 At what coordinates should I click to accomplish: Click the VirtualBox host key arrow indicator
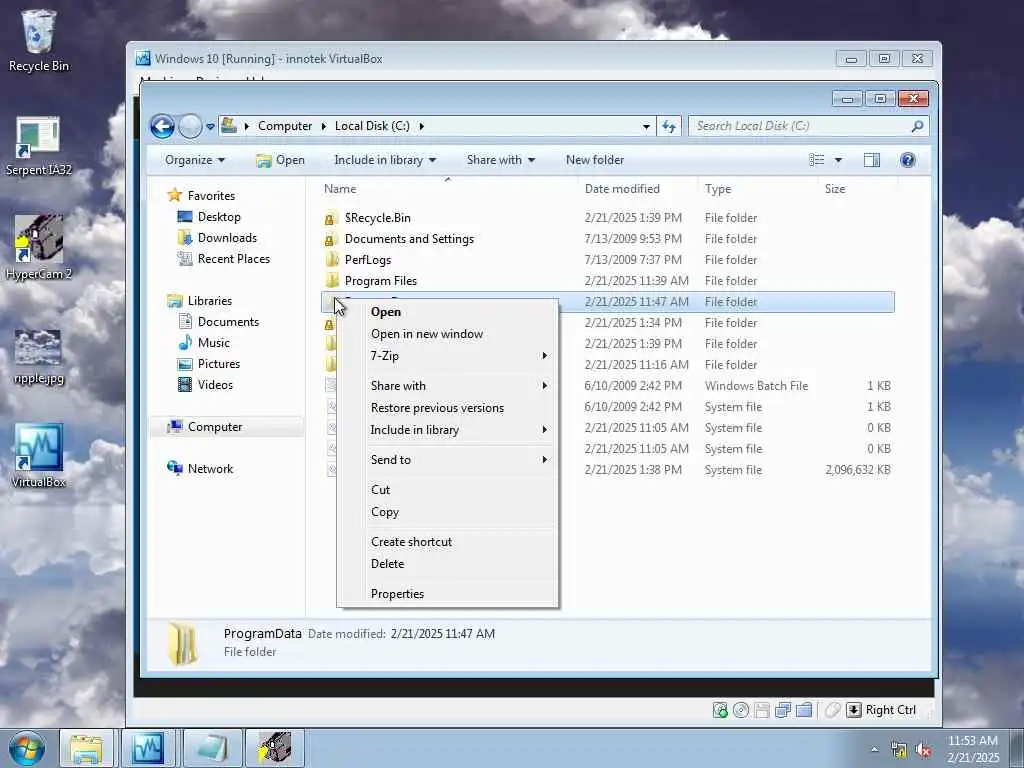[x=854, y=710]
